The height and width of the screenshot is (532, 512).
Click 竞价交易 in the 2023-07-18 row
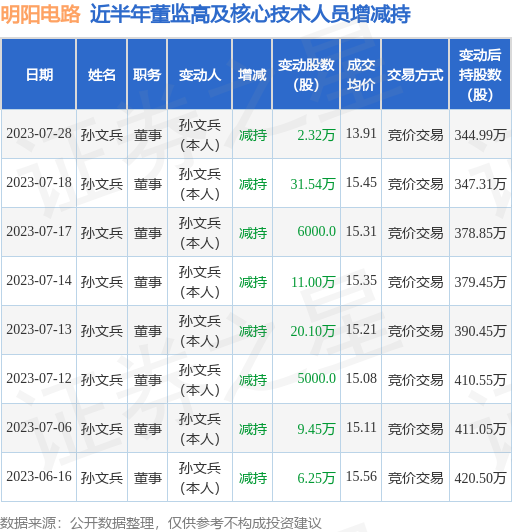(415, 184)
